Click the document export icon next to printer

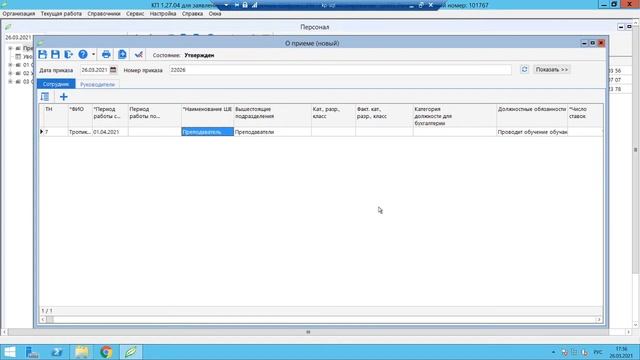tap(122, 54)
